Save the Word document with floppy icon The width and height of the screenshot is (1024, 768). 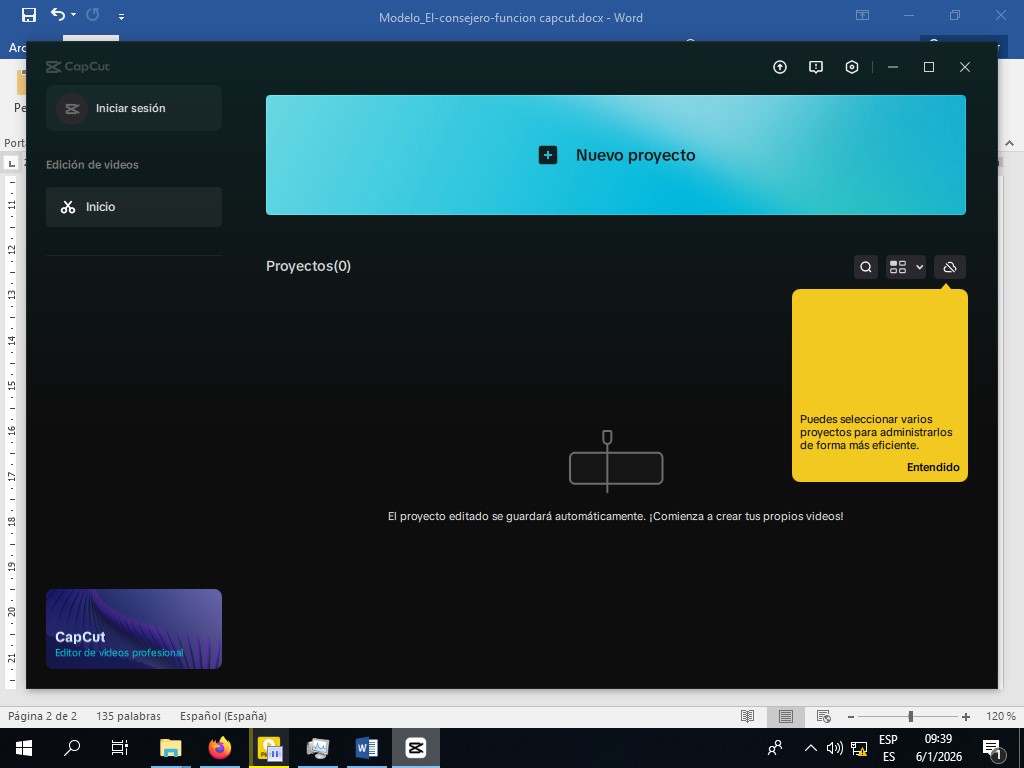pos(29,15)
